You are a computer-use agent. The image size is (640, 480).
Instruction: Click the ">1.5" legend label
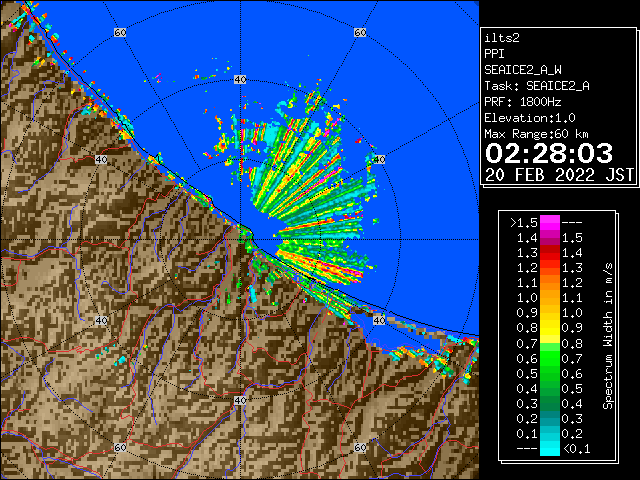(x=524, y=223)
